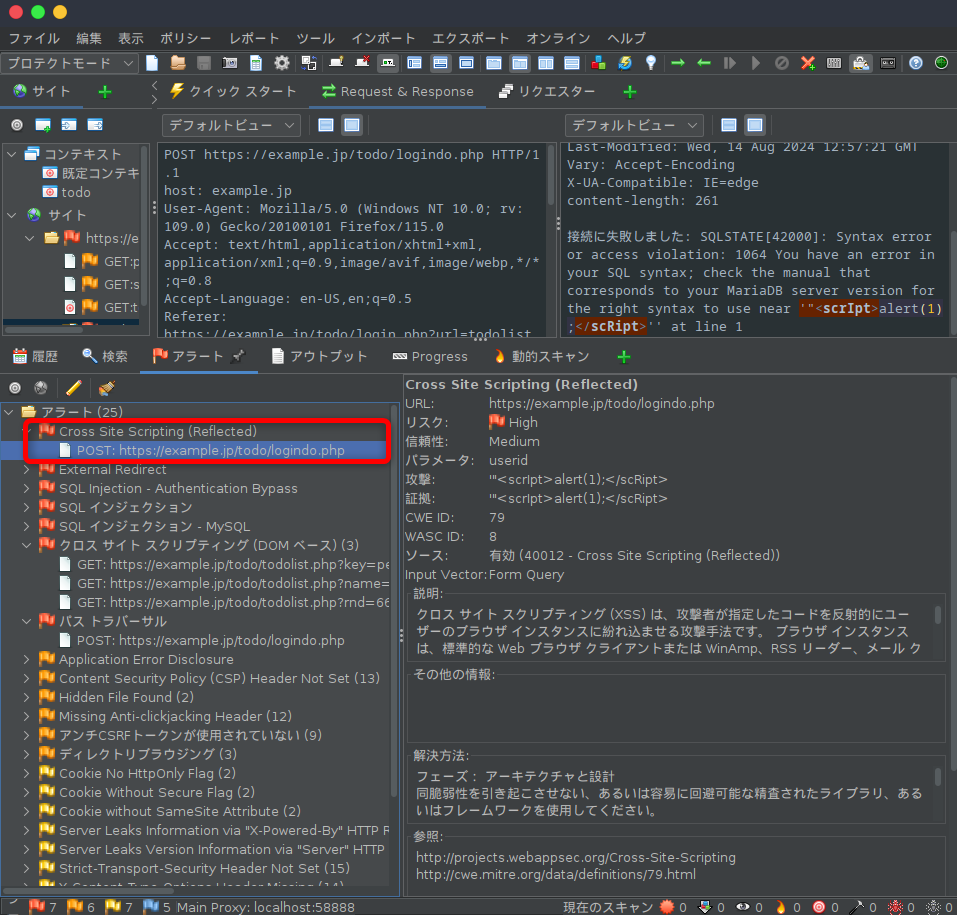The width and height of the screenshot is (957, 915).
Task: Switch to the クイック スタート tab
Action: (x=233, y=92)
